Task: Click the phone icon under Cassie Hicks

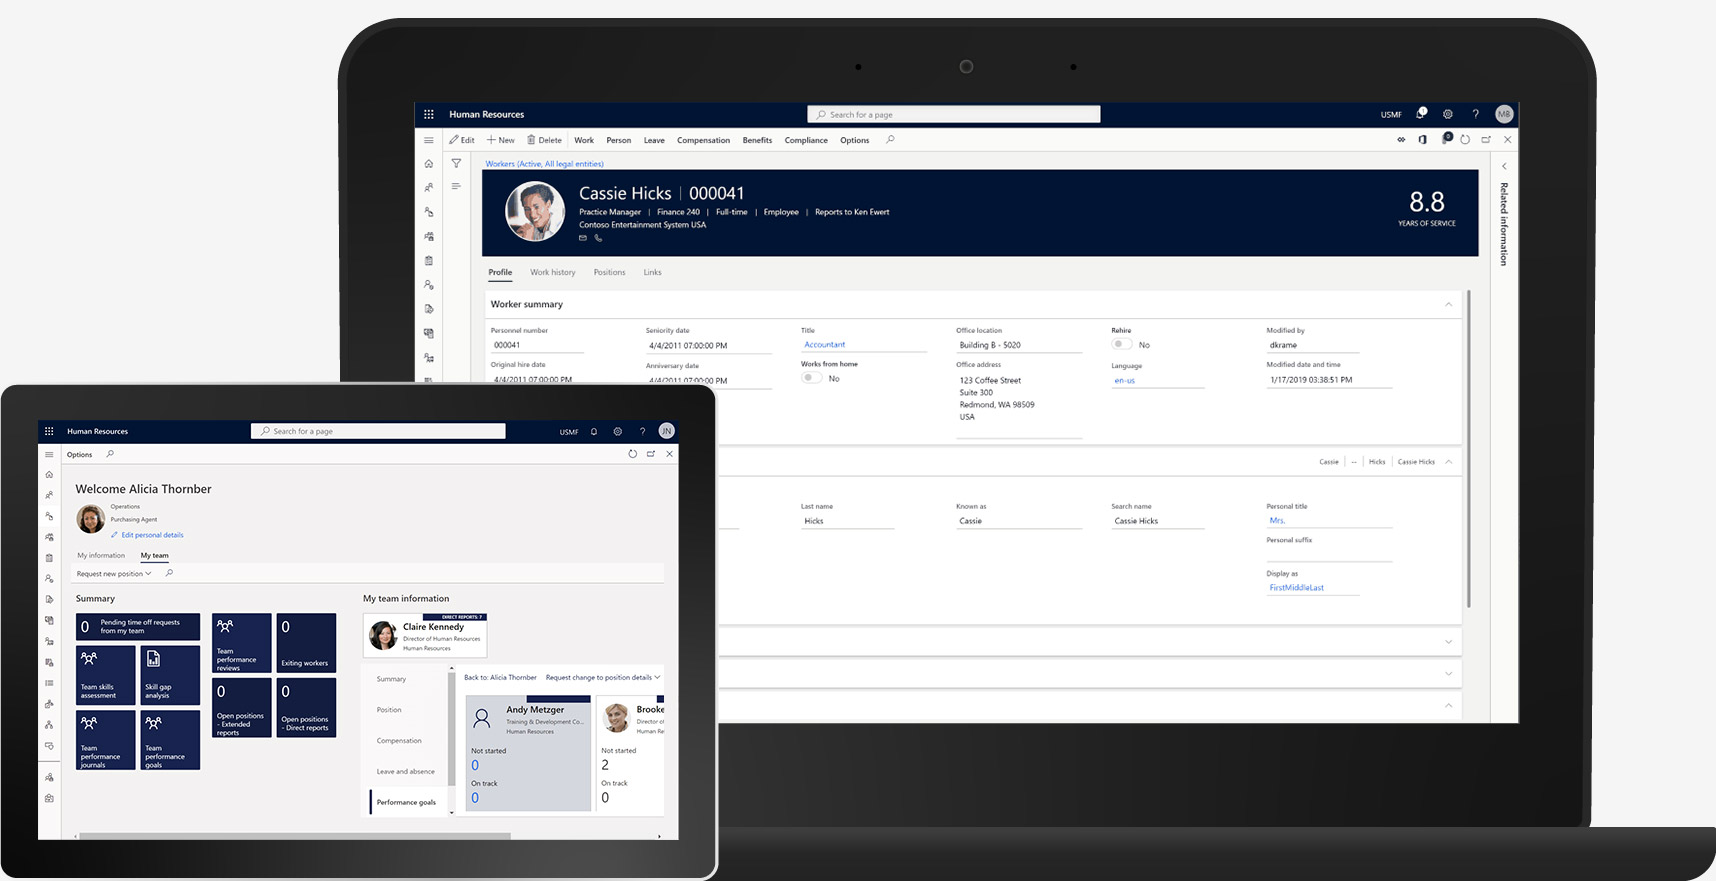Action: point(599,238)
